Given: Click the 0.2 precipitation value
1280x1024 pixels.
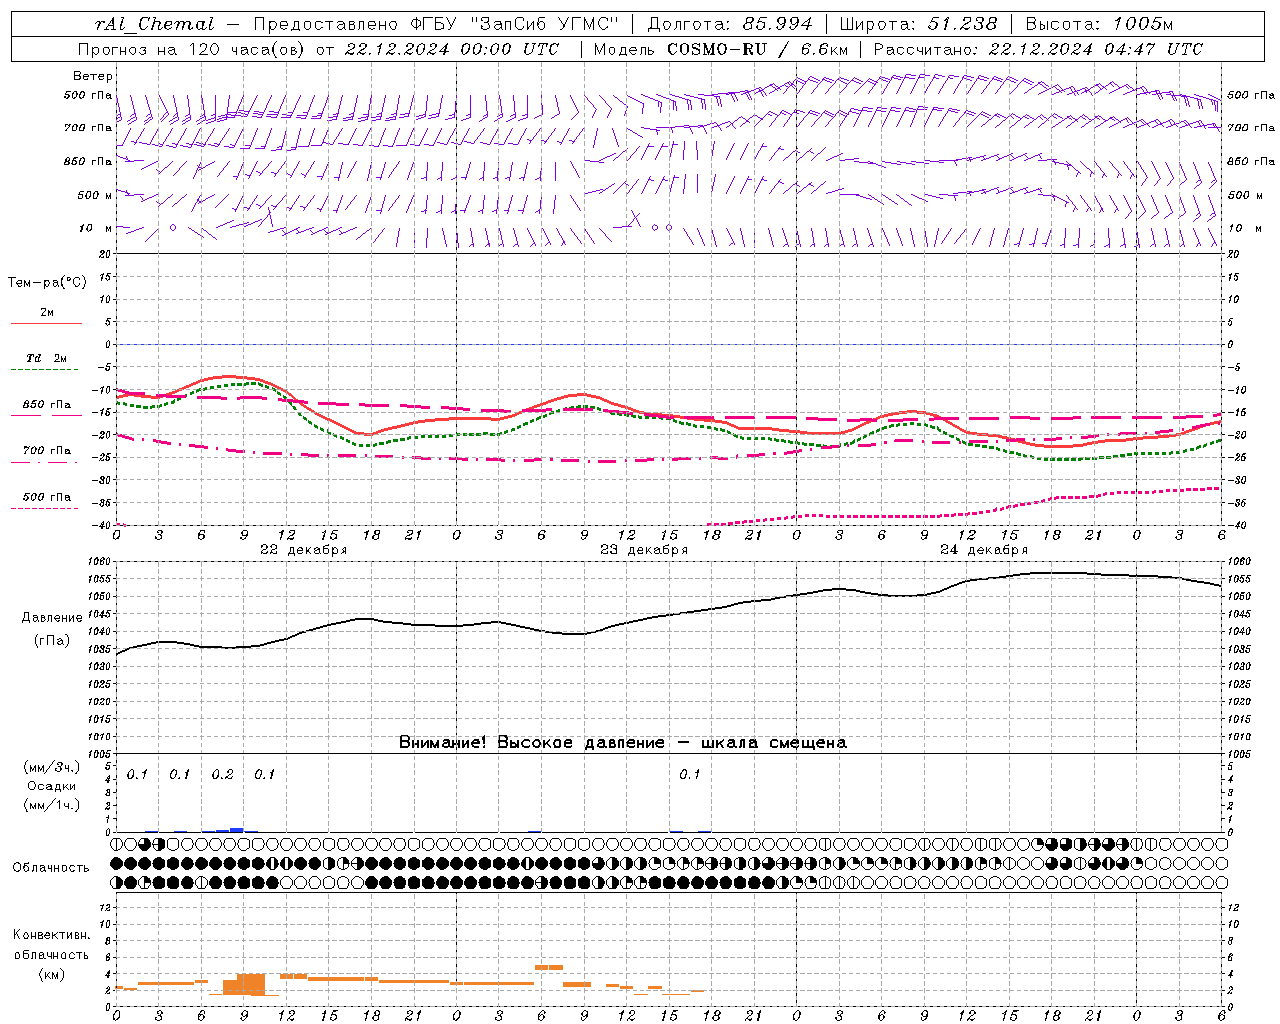Looking at the screenshot, I should coord(222,774).
